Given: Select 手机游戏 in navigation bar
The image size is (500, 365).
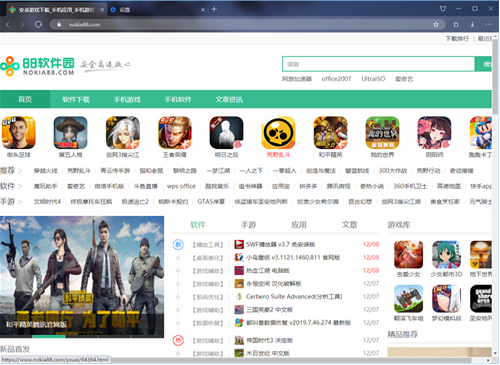Looking at the screenshot, I should (x=127, y=99).
